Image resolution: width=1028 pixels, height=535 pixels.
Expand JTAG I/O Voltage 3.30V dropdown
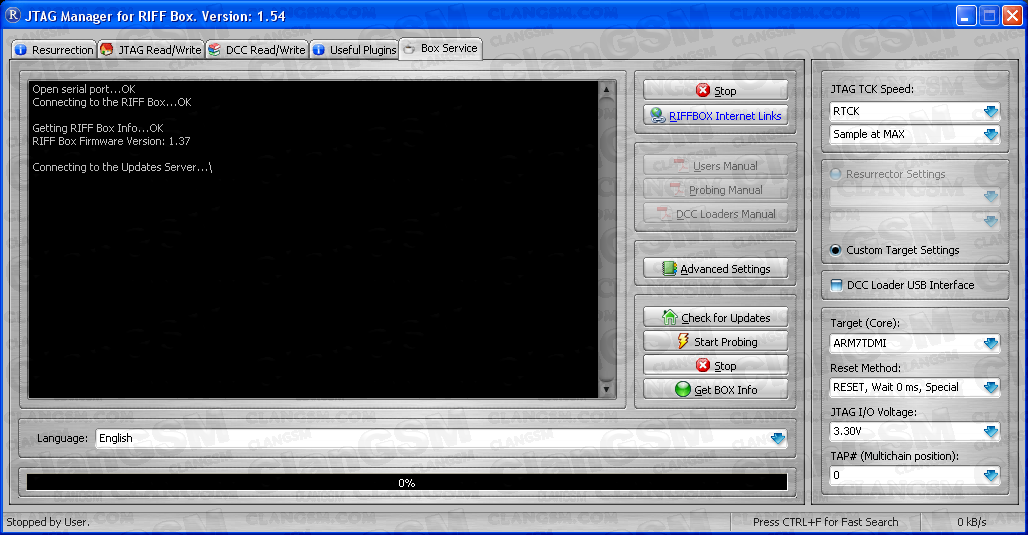pos(991,431)
